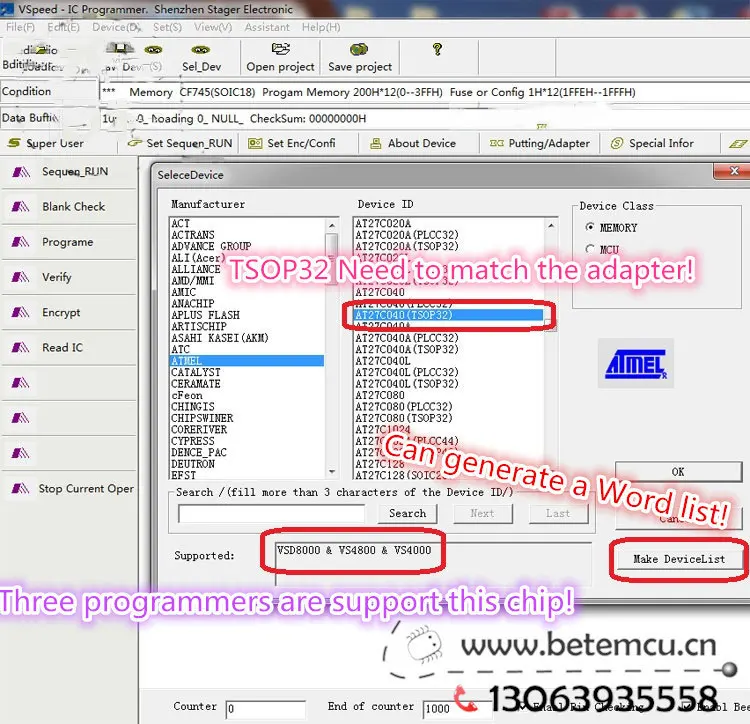
Task: Click the End of counter field
Action: point(457,709)
